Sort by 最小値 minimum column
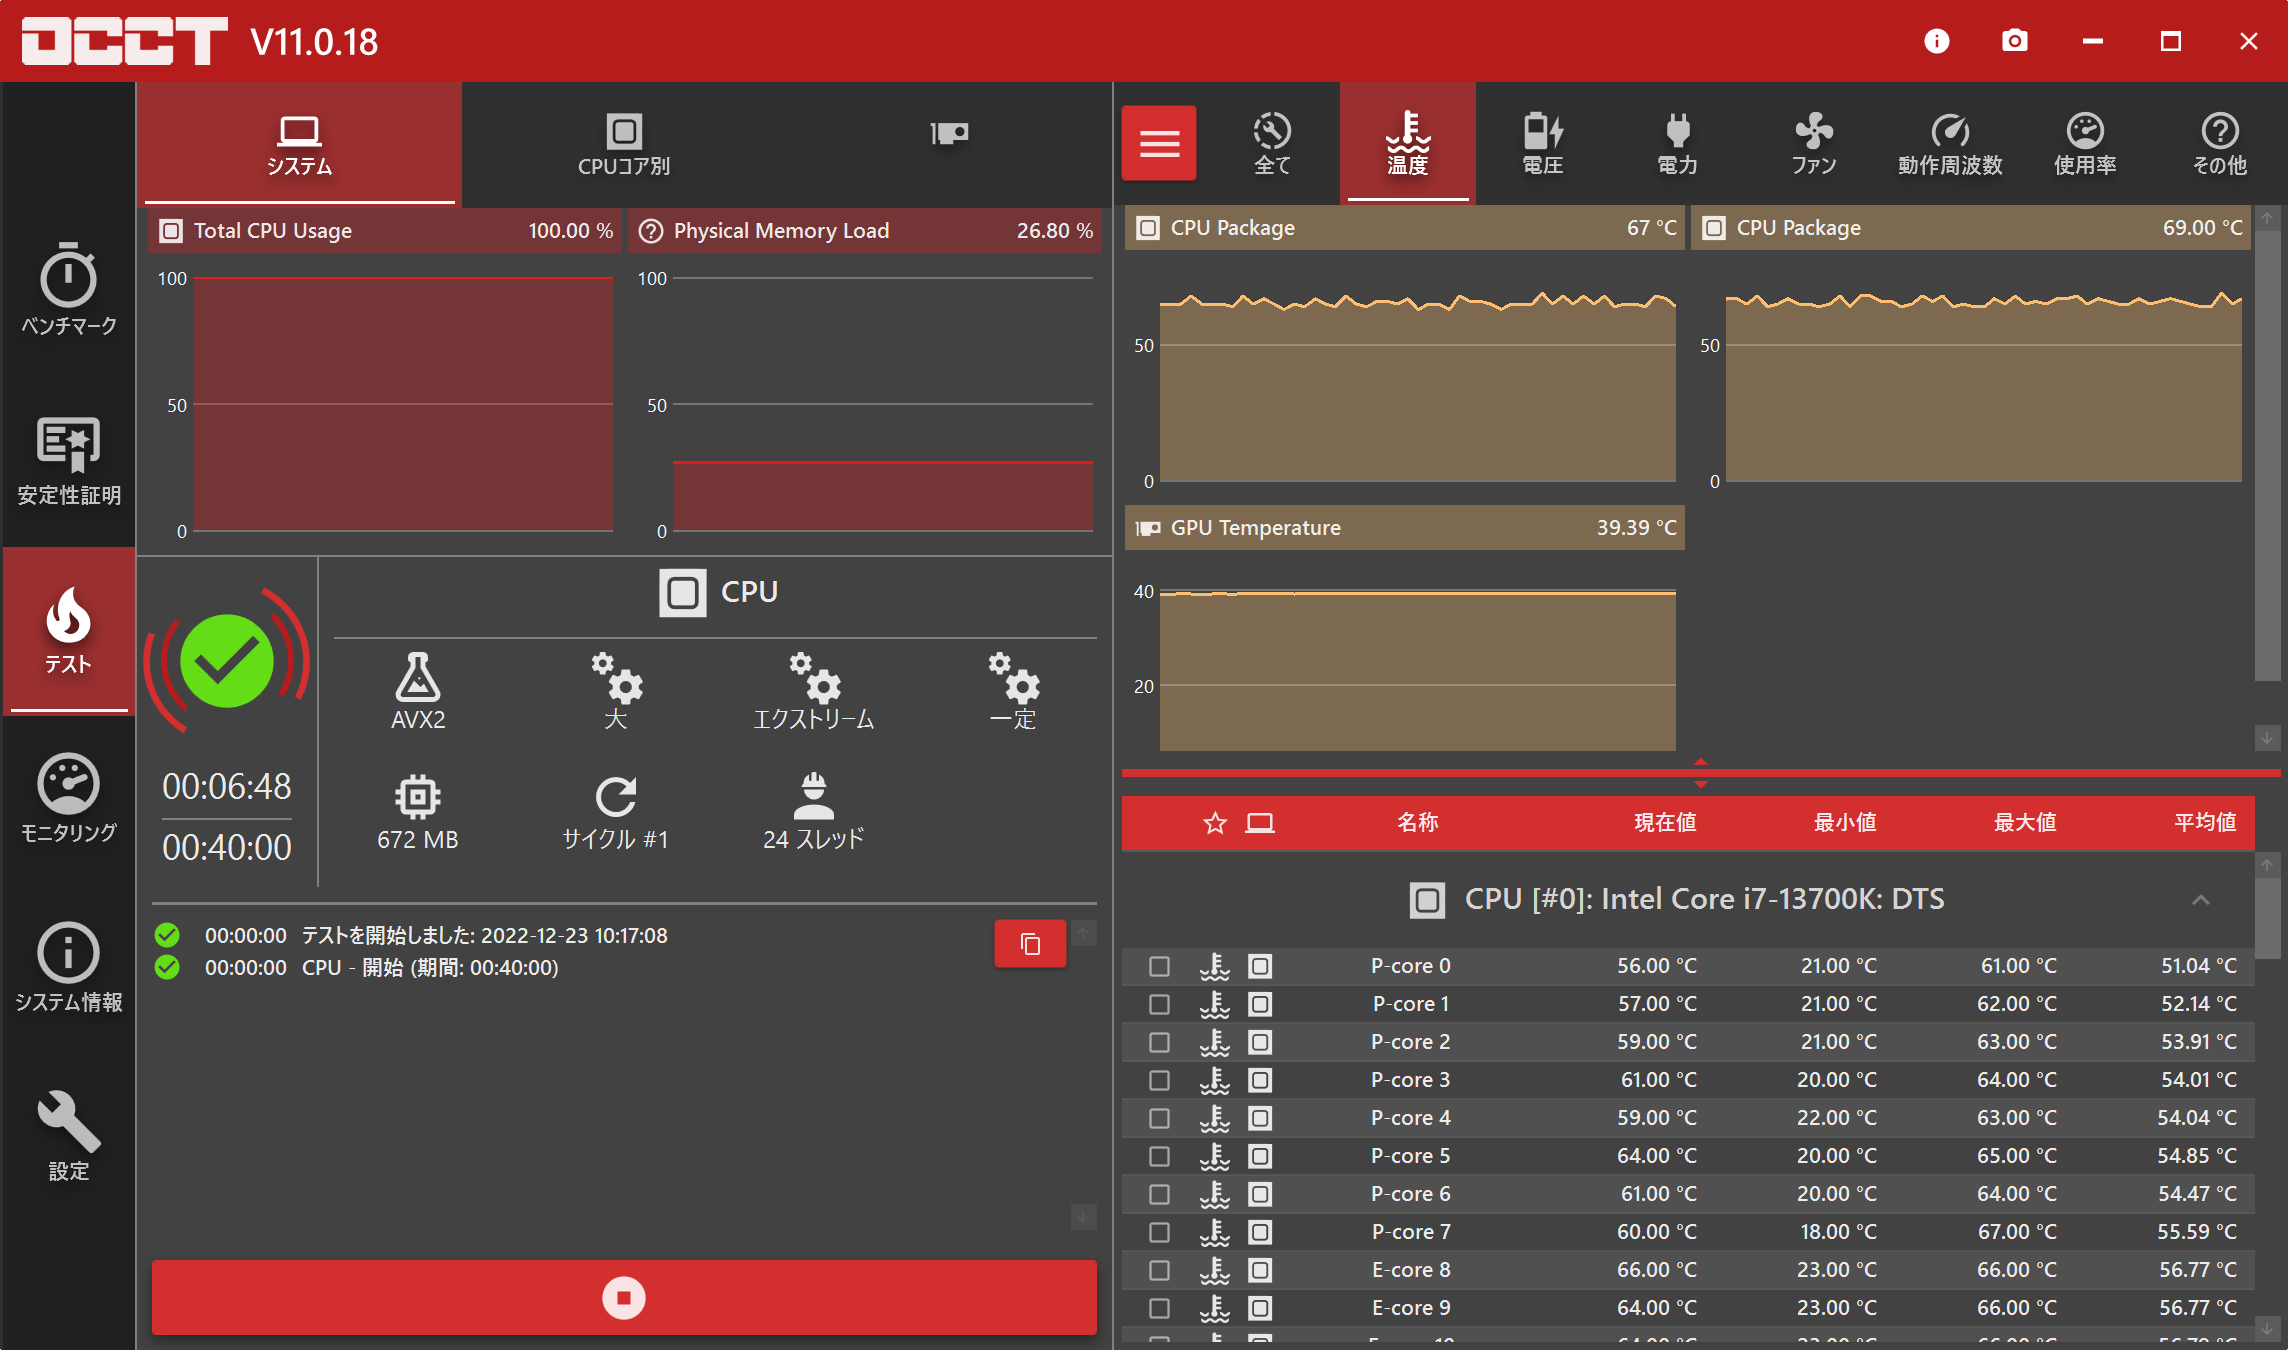 coord(1845,822)
